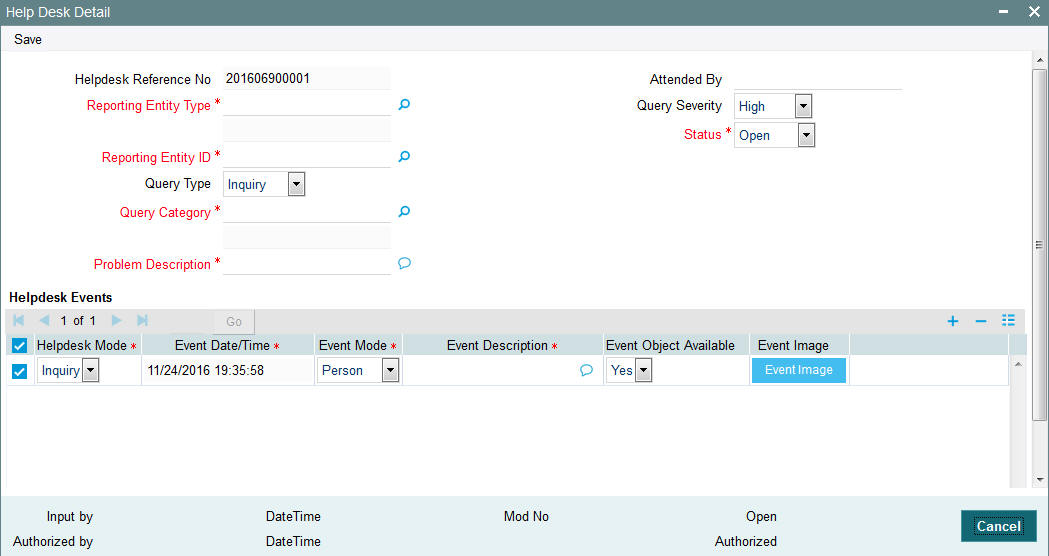Click the blue Event Image button

click(799, 370)
